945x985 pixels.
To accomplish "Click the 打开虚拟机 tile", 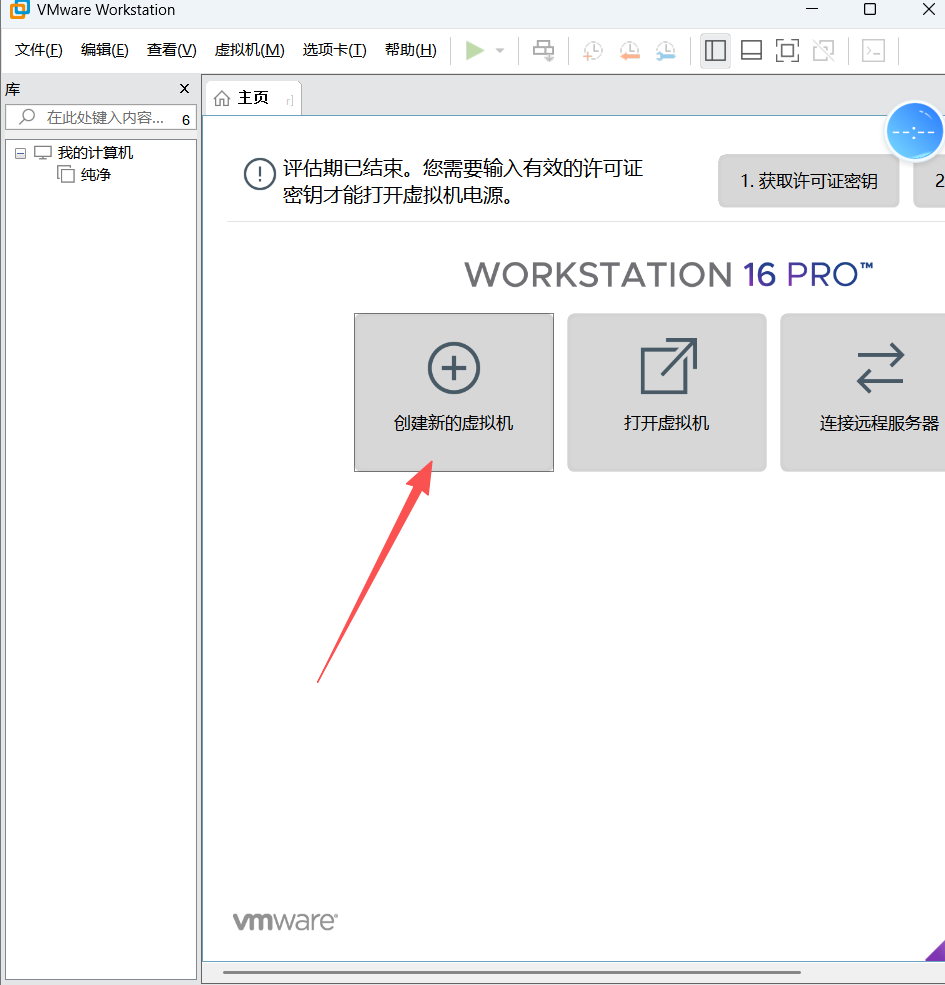I will click(667, 392).
